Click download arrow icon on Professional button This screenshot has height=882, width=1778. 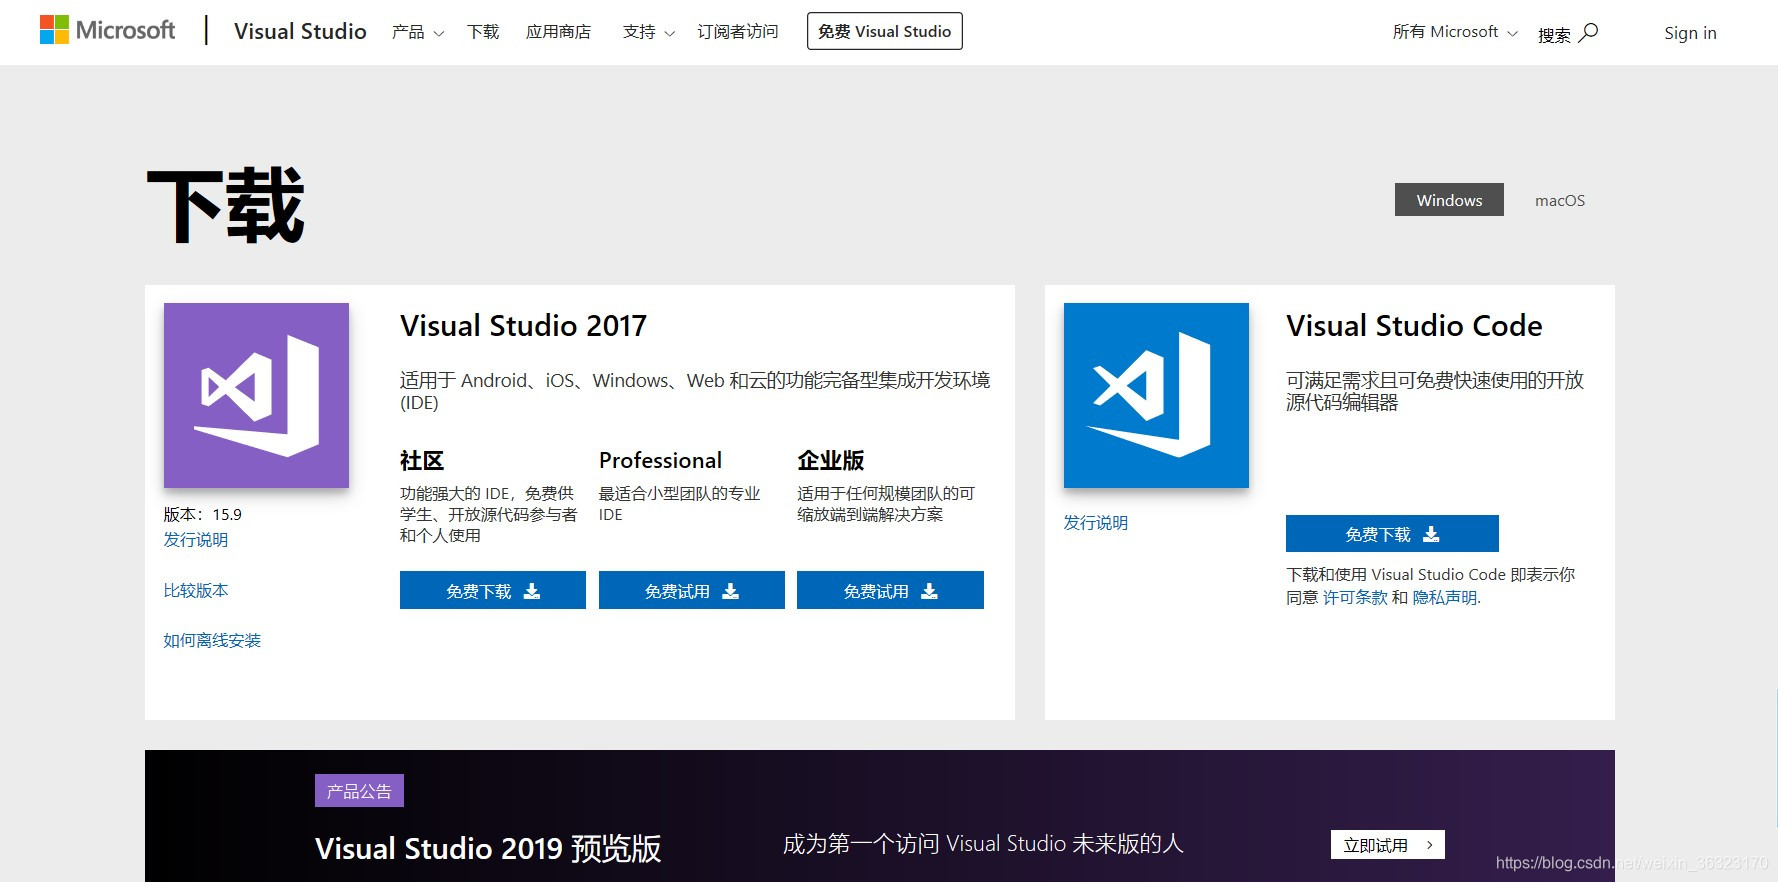click(x=731, y=591)
